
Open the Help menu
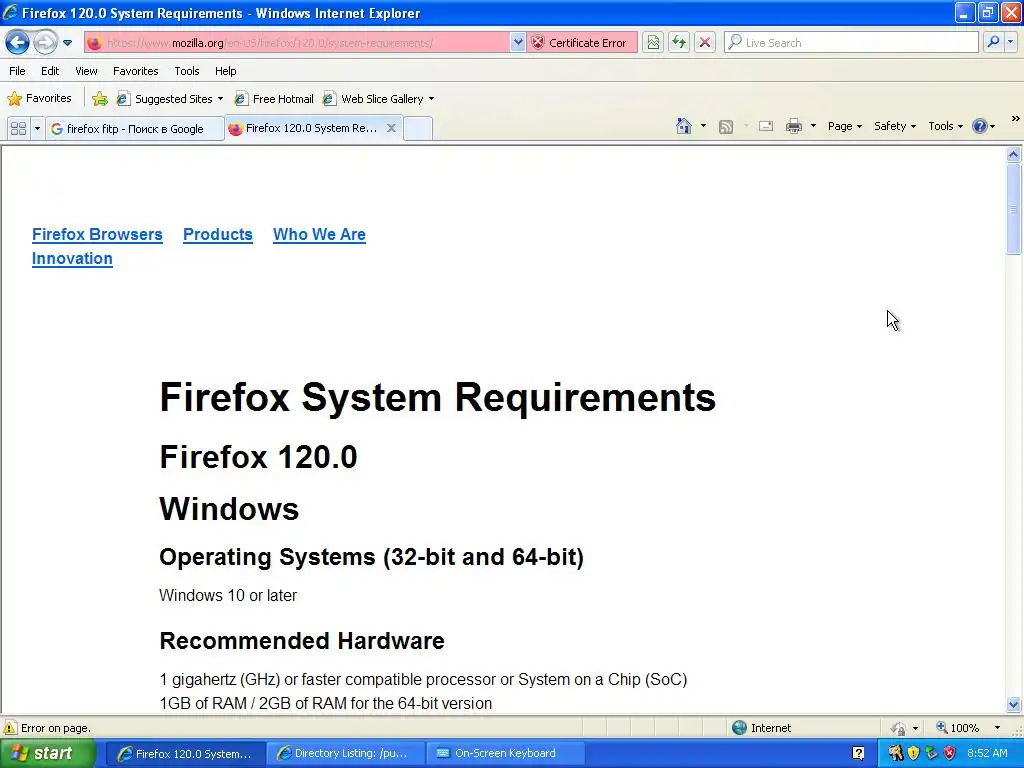click(x=226, y=71)
